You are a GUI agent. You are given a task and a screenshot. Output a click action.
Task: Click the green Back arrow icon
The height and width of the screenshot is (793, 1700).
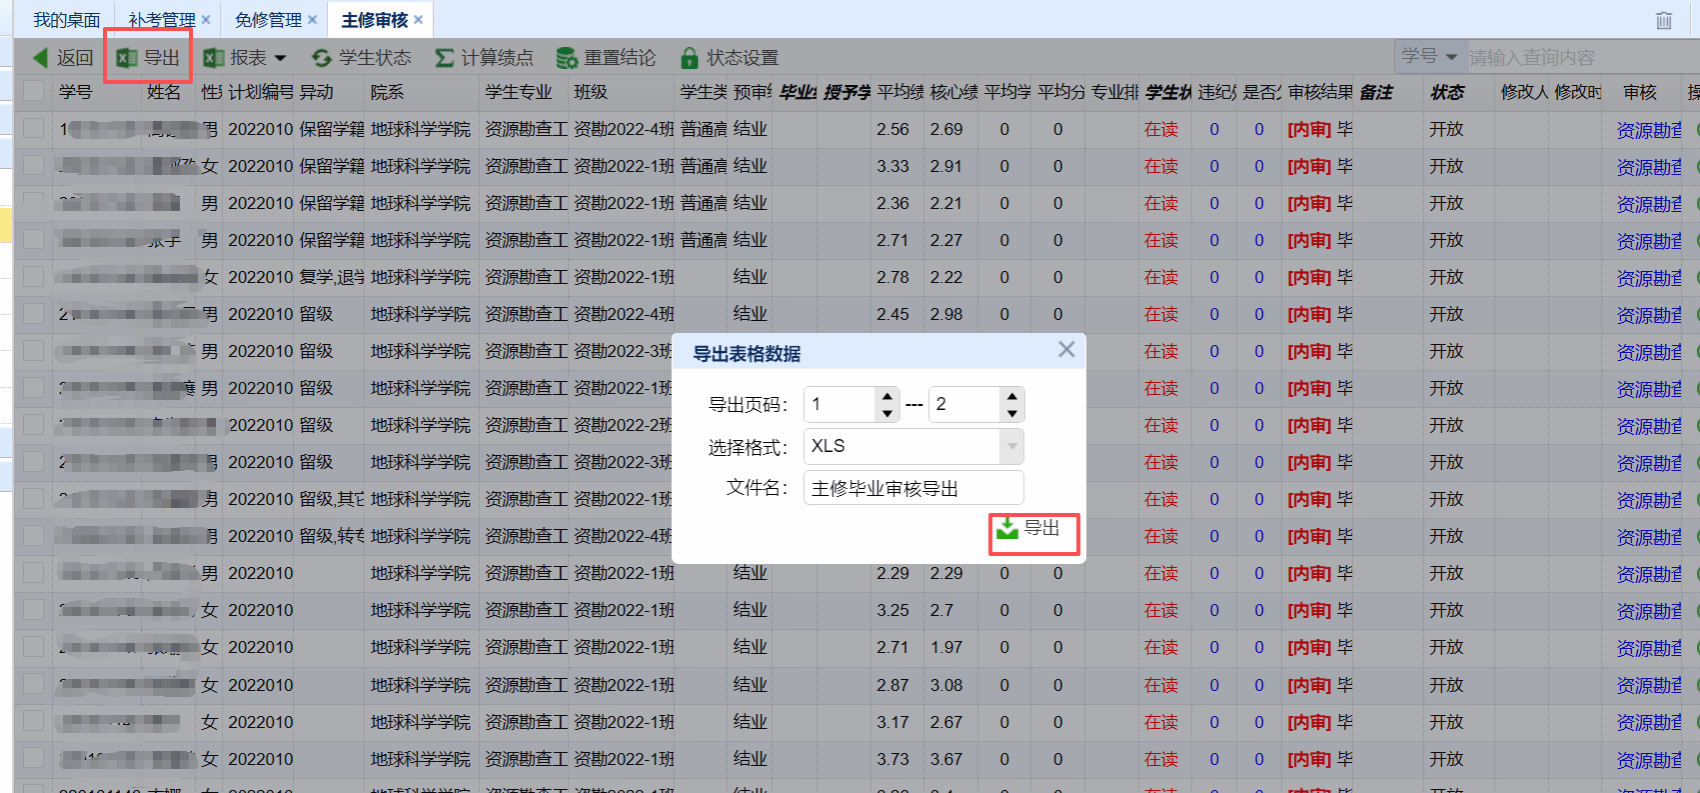[x=41, y=58]
